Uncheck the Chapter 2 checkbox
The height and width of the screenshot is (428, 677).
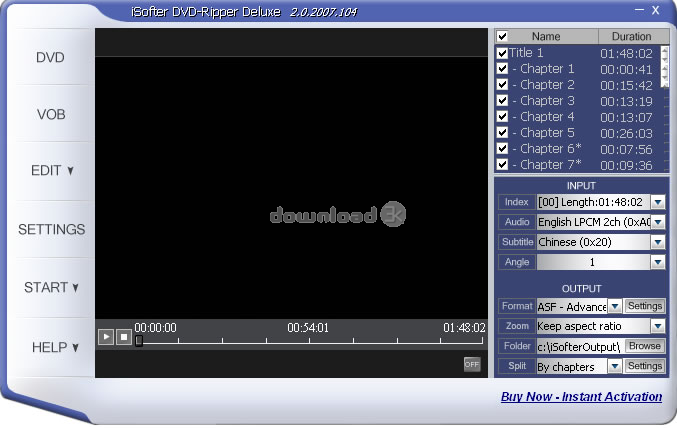coord(502,85)
